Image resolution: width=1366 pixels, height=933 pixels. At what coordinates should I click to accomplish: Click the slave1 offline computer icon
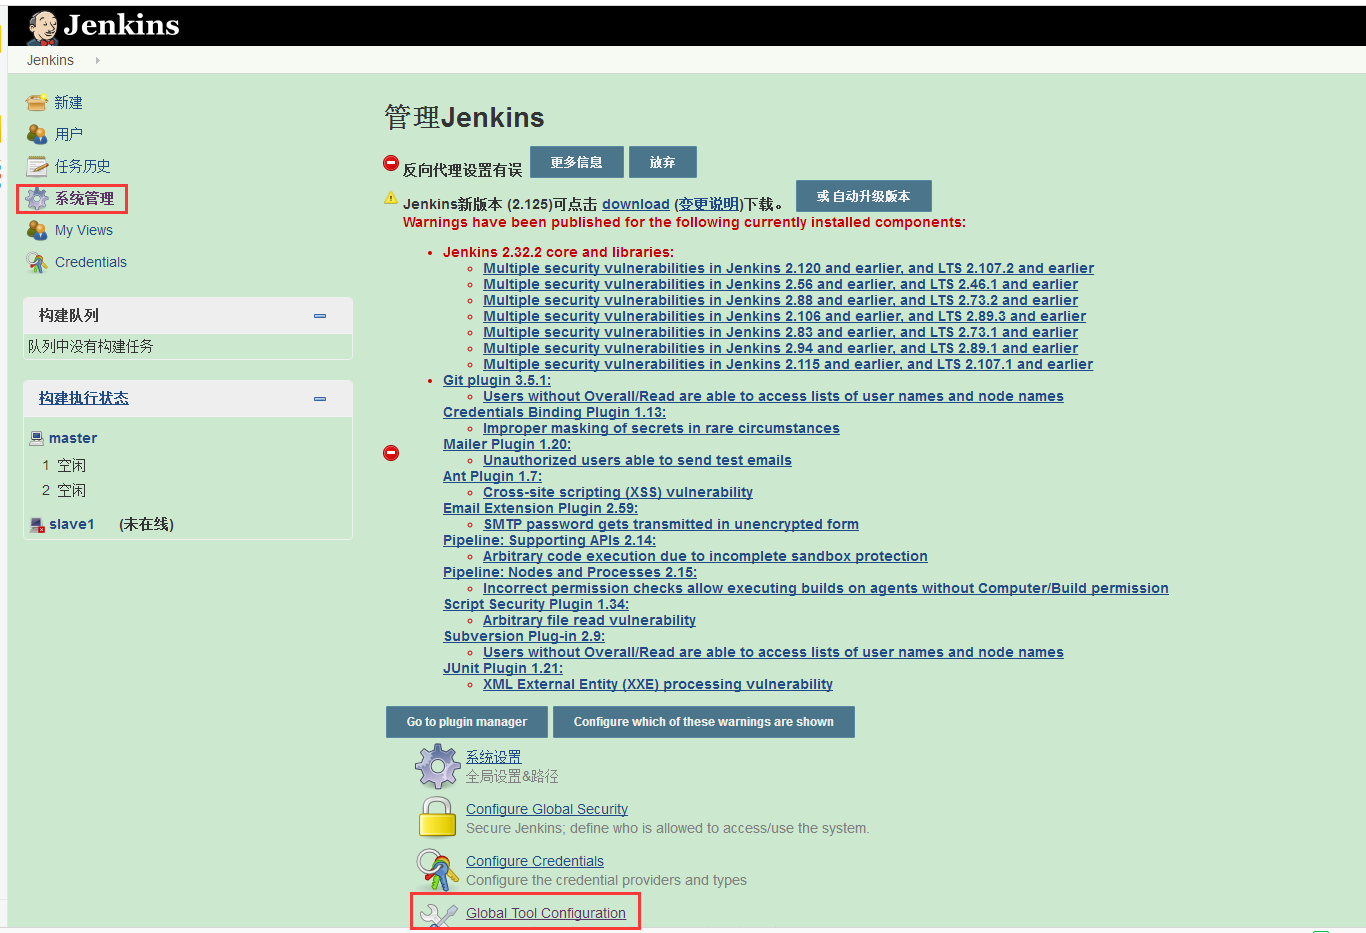pyautogui.click(x=37, y=524)
